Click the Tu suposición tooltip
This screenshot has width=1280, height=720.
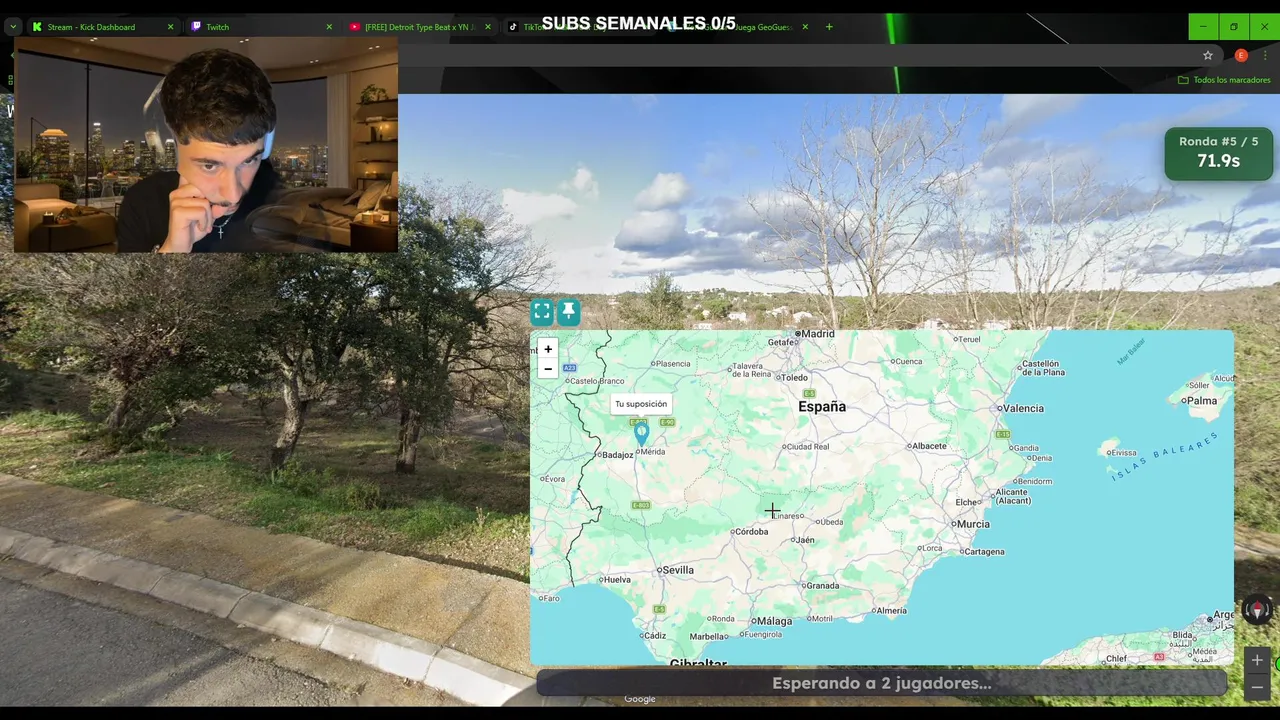641,404
